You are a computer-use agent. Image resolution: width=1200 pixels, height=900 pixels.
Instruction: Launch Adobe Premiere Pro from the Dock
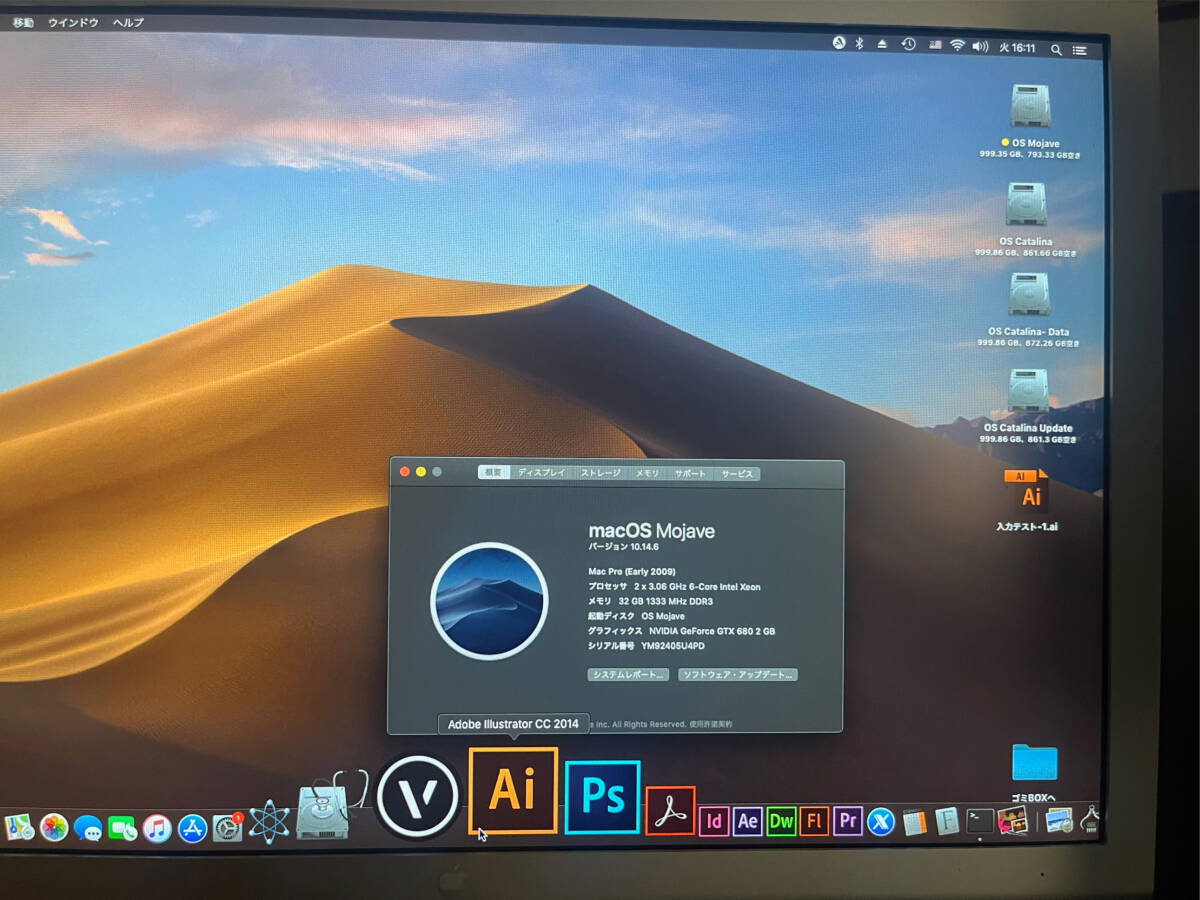pos(848,821)
